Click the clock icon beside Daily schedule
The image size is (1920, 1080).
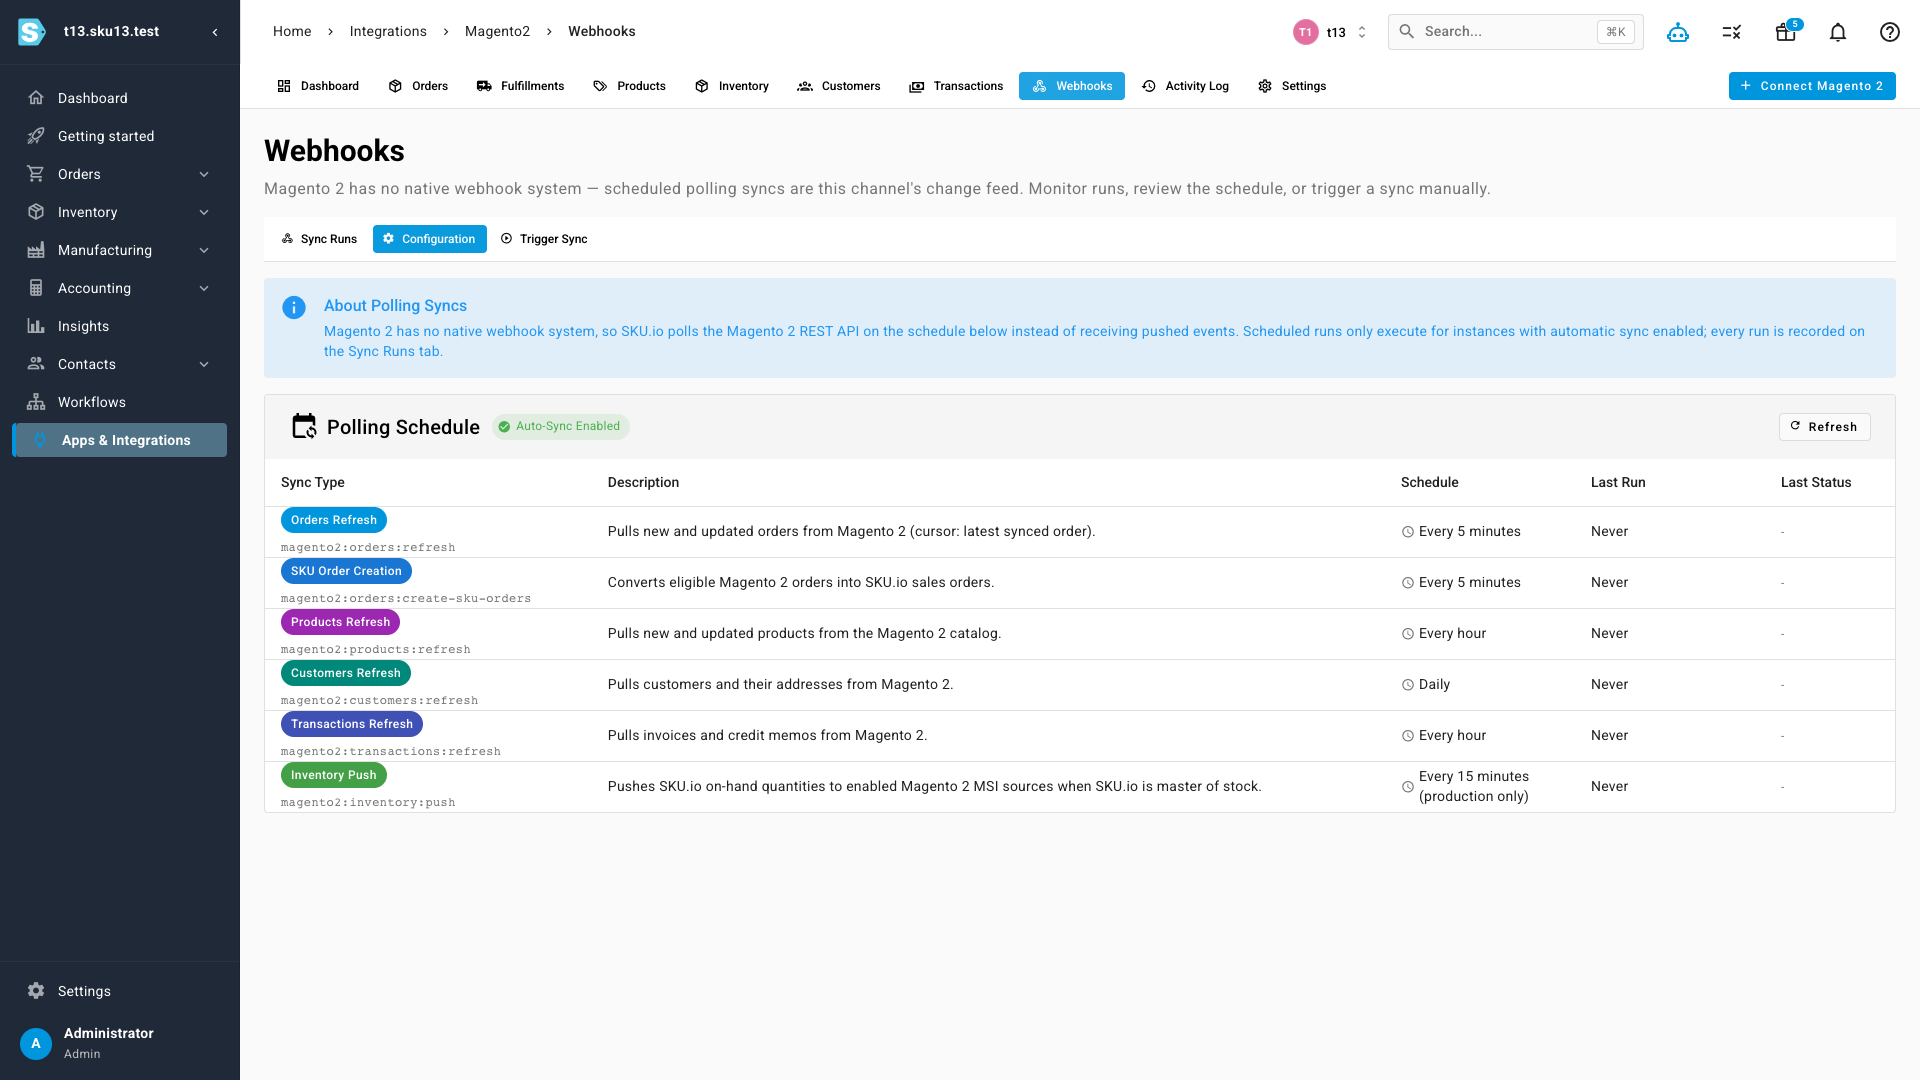click(1408, 685)
